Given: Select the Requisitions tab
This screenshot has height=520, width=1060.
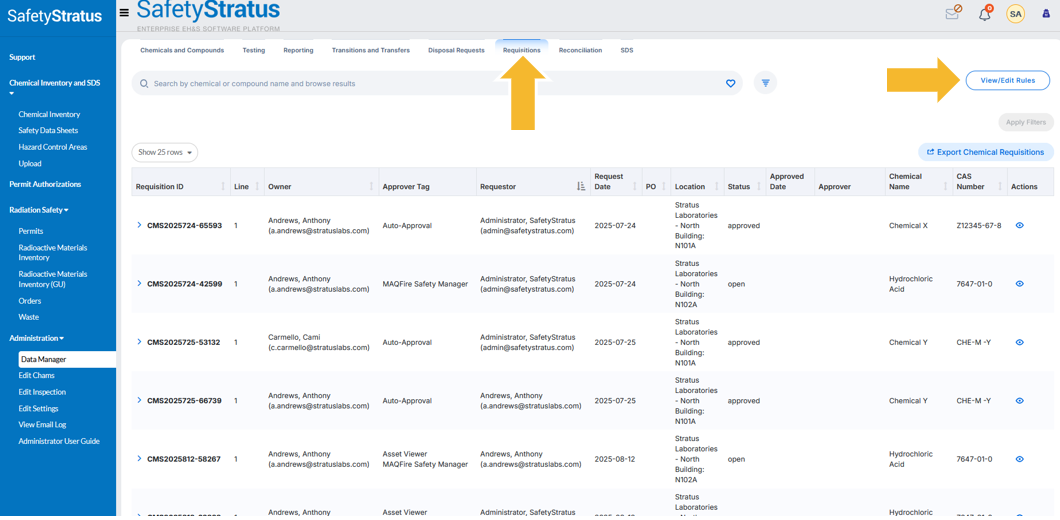Looking at the screenshot, I should [x=522, y=50].
